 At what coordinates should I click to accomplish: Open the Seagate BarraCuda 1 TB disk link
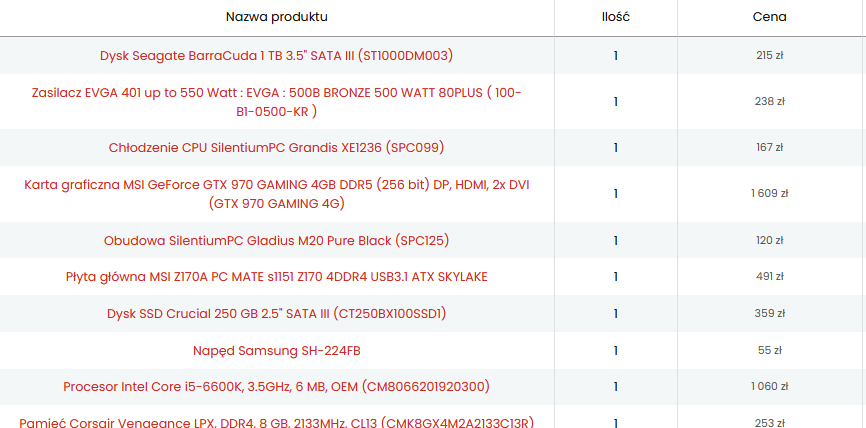click(x=276, y=56)
